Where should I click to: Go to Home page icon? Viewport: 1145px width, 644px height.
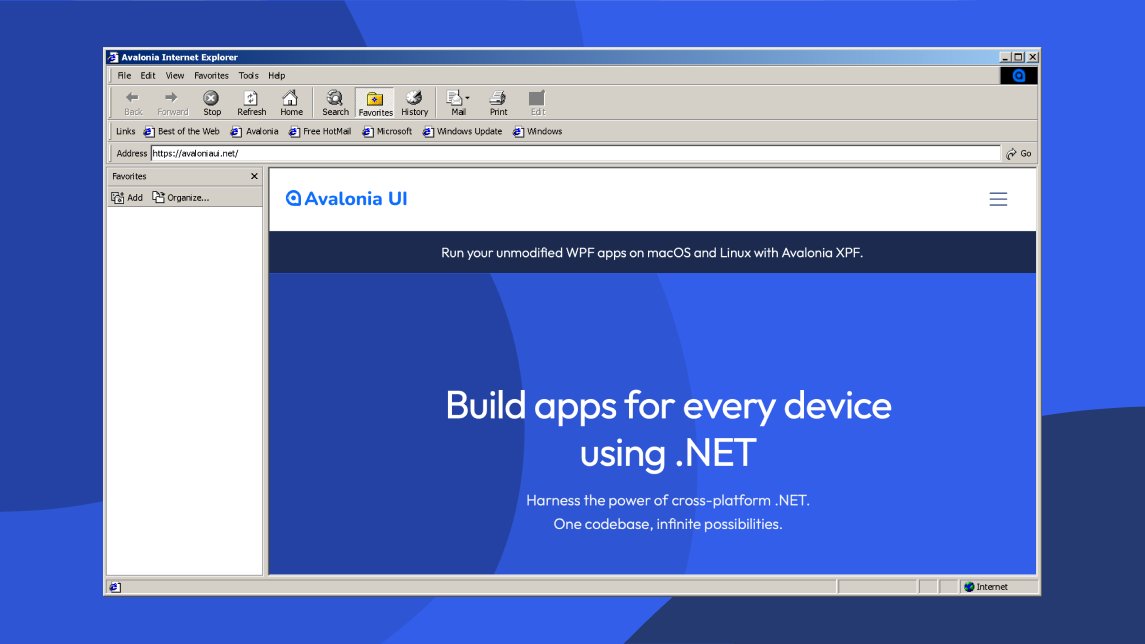[x=291, y=103]
